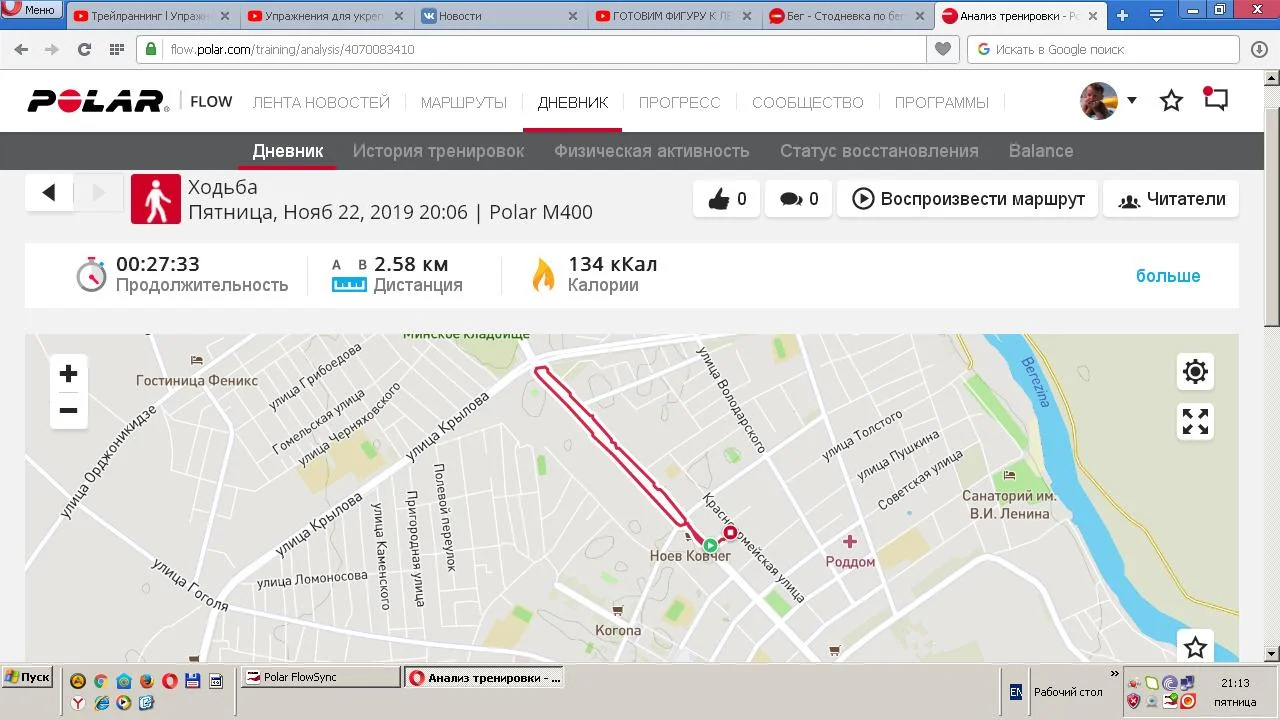Open the Читатели button

point(1171,199)
